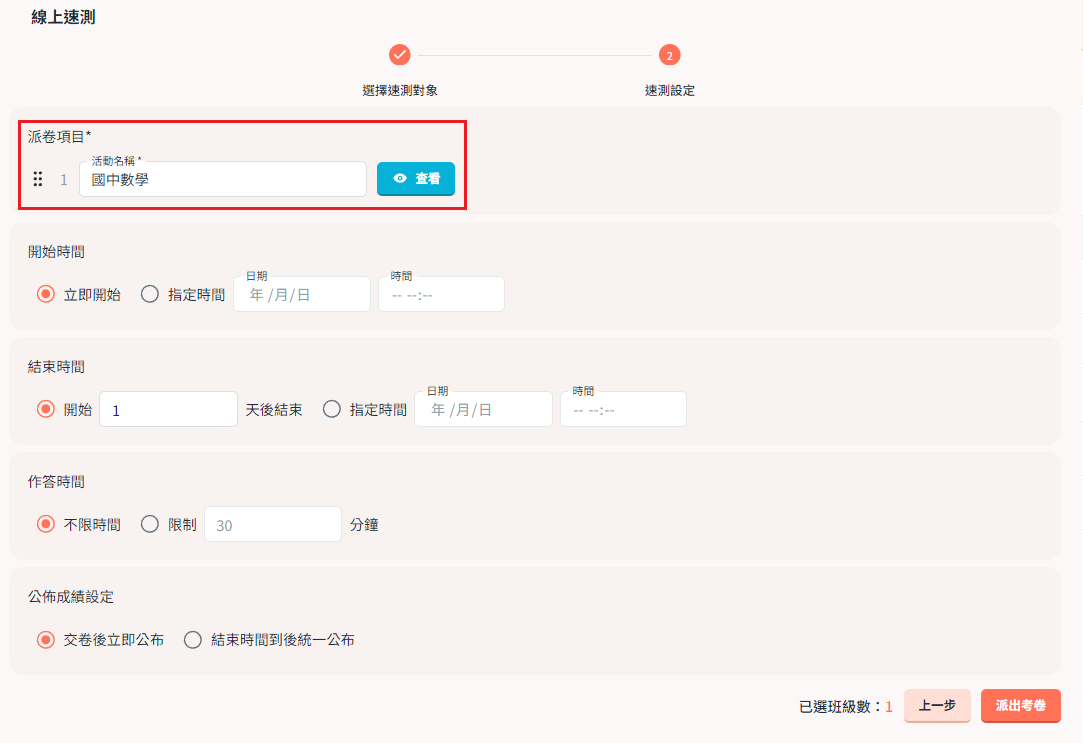1083x743 pixels.
Task: Select 限制 time limit radio
Action: [x=150, y=524]
